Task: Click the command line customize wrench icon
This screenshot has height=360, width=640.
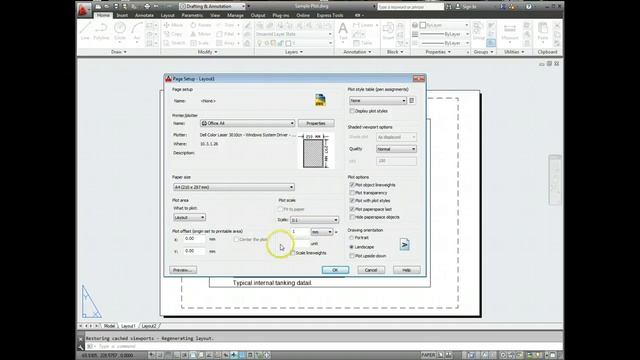Action: [x=80, y=347]
